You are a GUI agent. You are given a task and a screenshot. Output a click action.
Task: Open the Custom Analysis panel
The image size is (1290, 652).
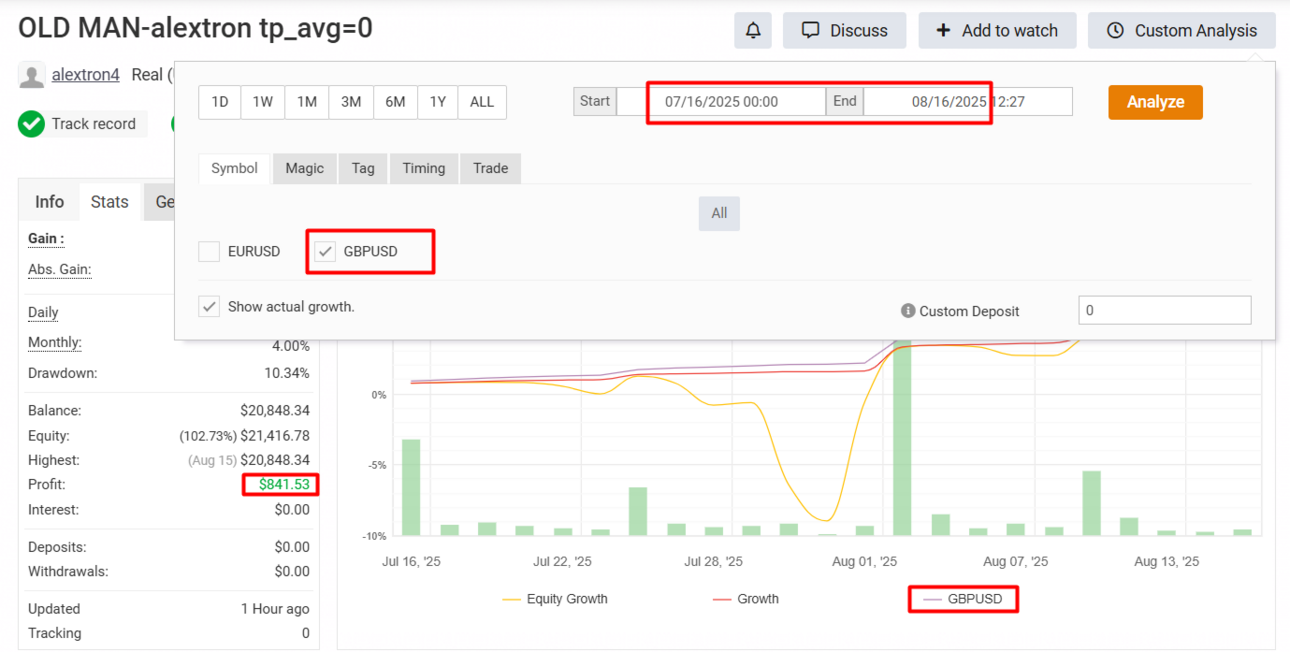point(1181,31)
